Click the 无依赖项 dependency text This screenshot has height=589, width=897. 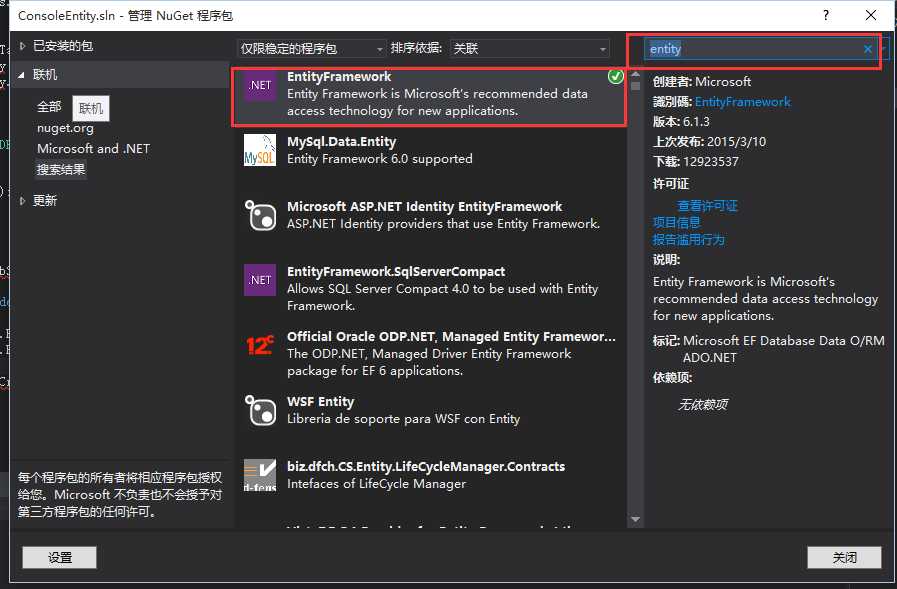coord(702,405)
